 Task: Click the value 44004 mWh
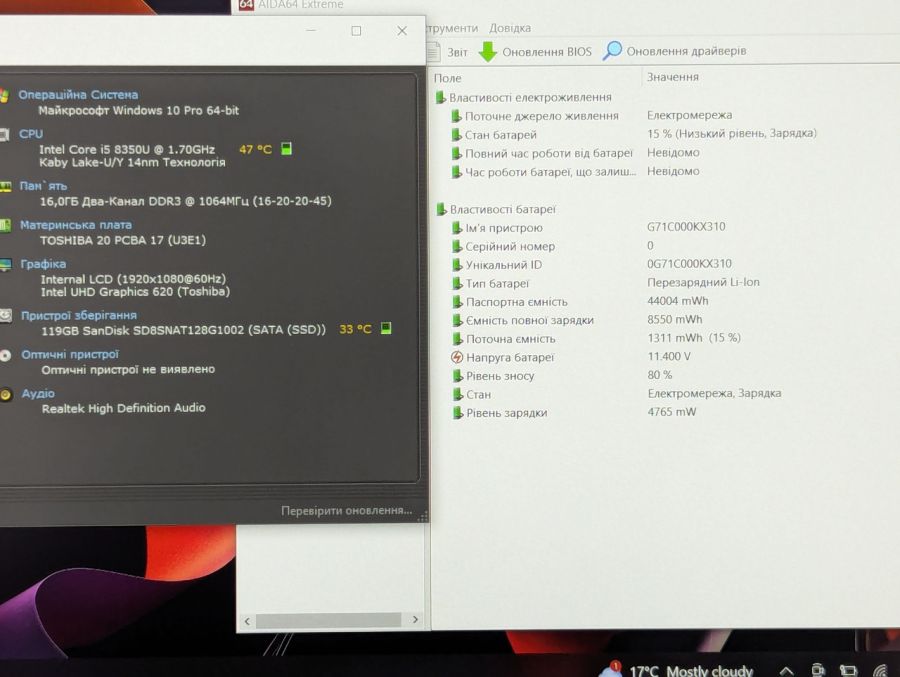[677, 301]
